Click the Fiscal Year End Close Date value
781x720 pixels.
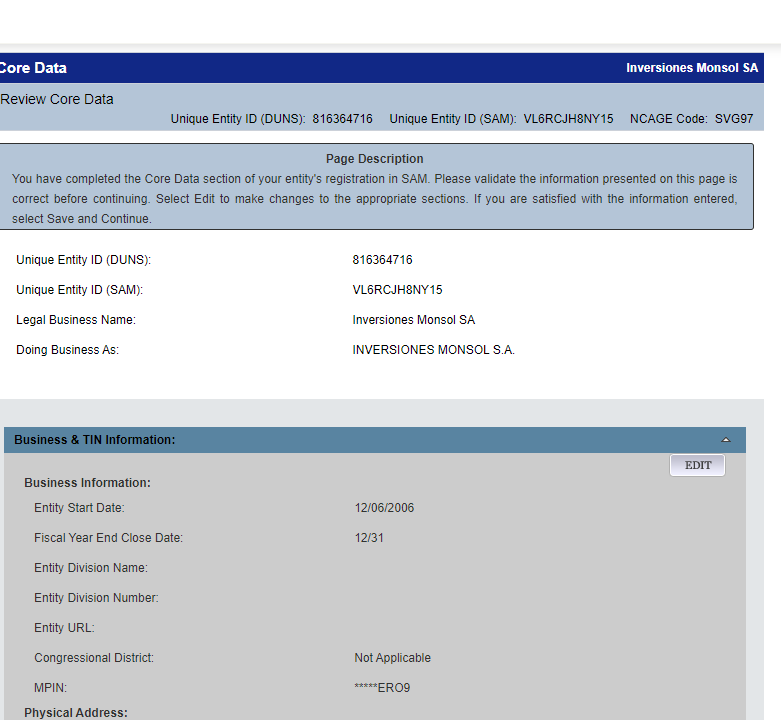pos(369,538)
